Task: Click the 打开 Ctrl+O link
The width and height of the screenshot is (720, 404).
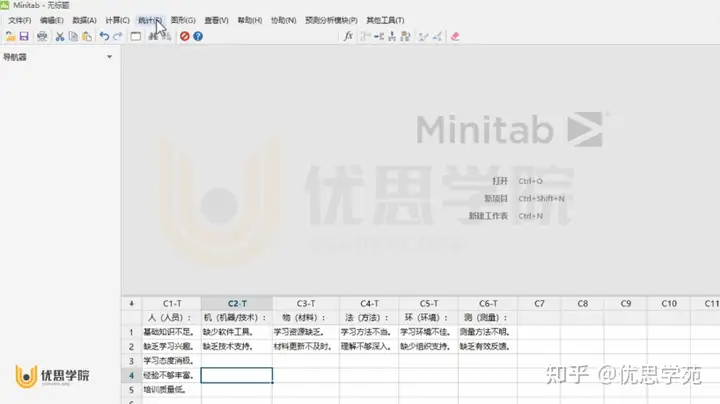Action: pyautogui.click(x=517, y=181)
